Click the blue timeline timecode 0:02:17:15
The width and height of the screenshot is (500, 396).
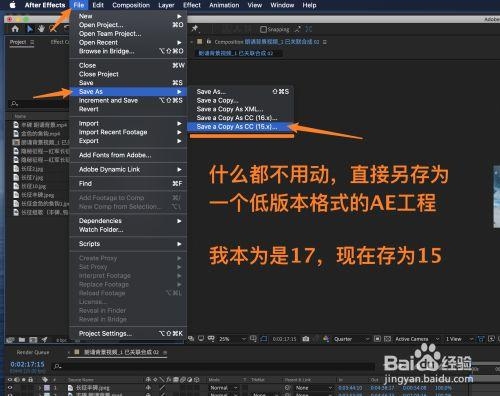pos(27,364)
